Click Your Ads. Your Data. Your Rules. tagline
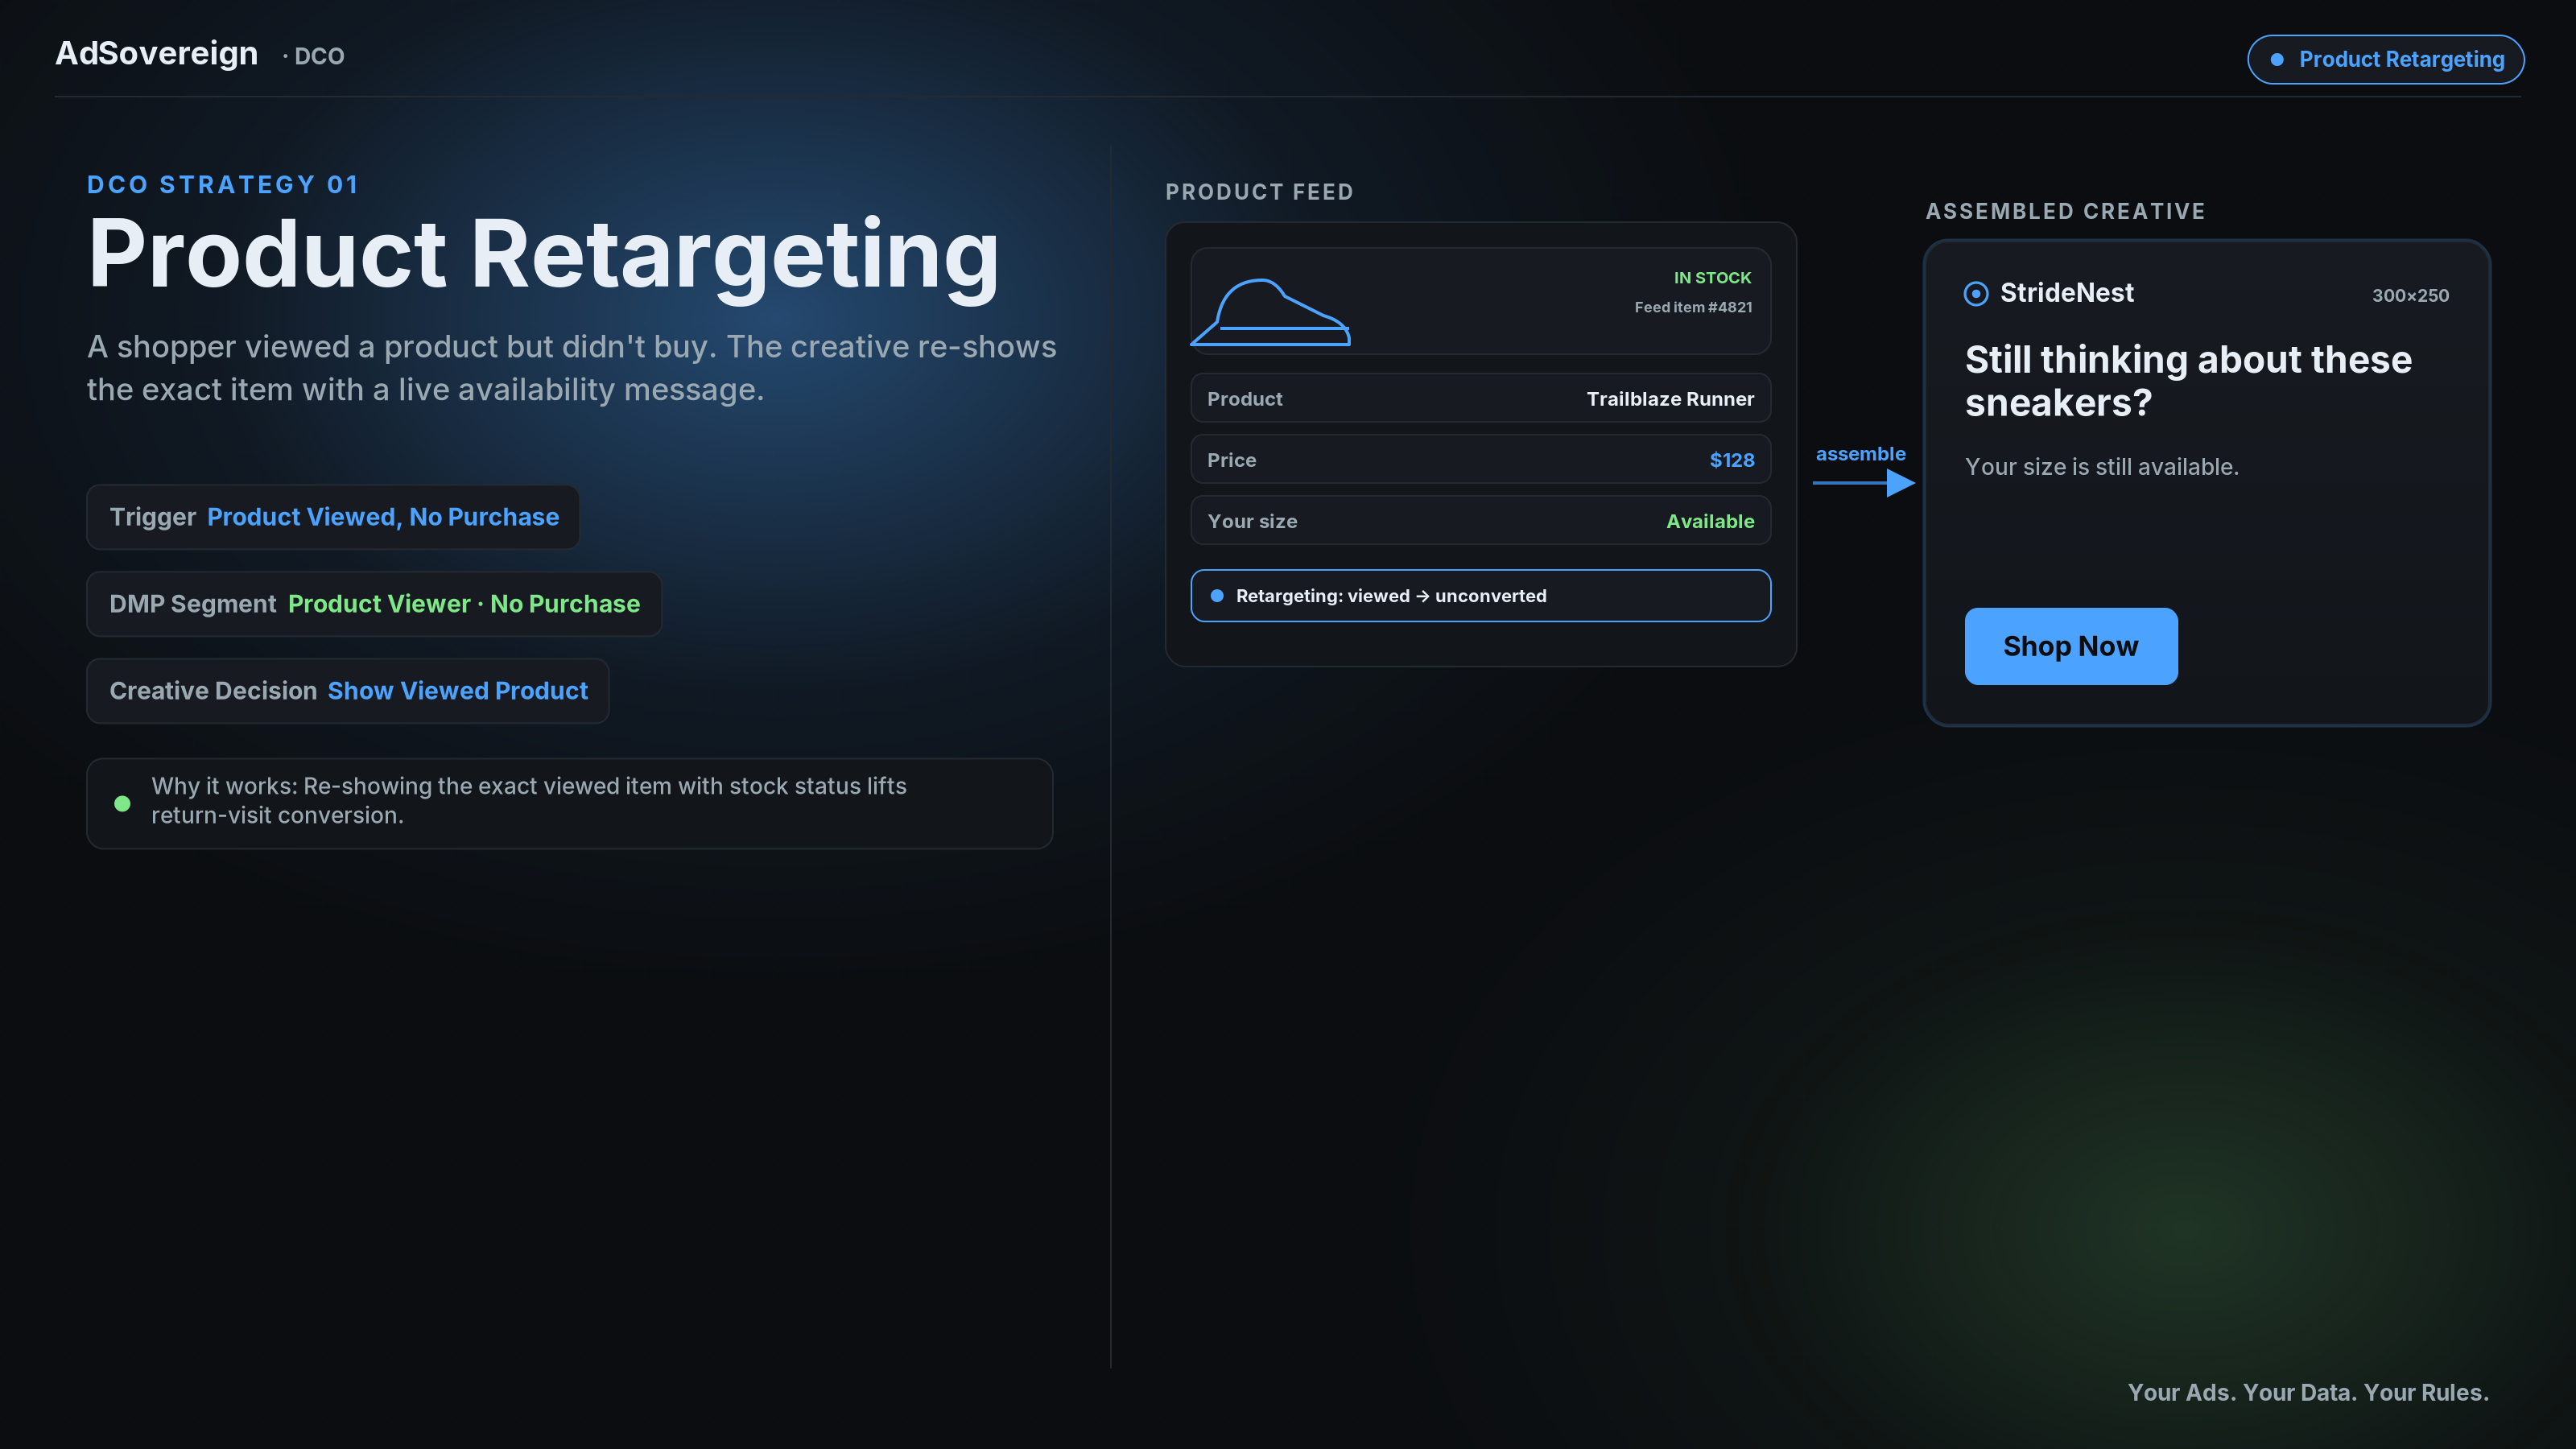This screenshot has height=1449, width=2576. click(2308, 1392)
